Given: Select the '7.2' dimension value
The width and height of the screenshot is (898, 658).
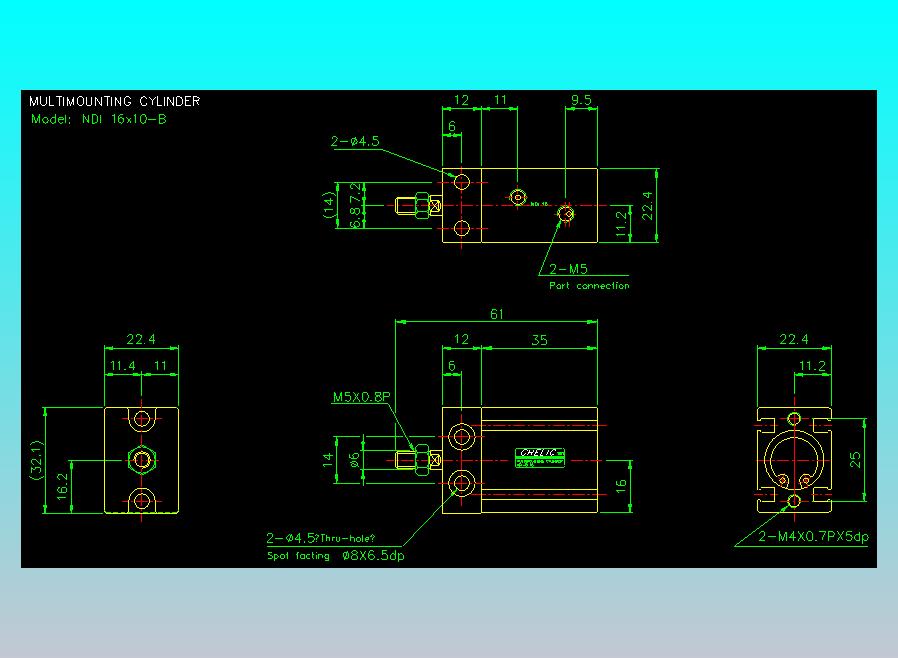Looking at the screenshot, I should click(x=356, y=192).
